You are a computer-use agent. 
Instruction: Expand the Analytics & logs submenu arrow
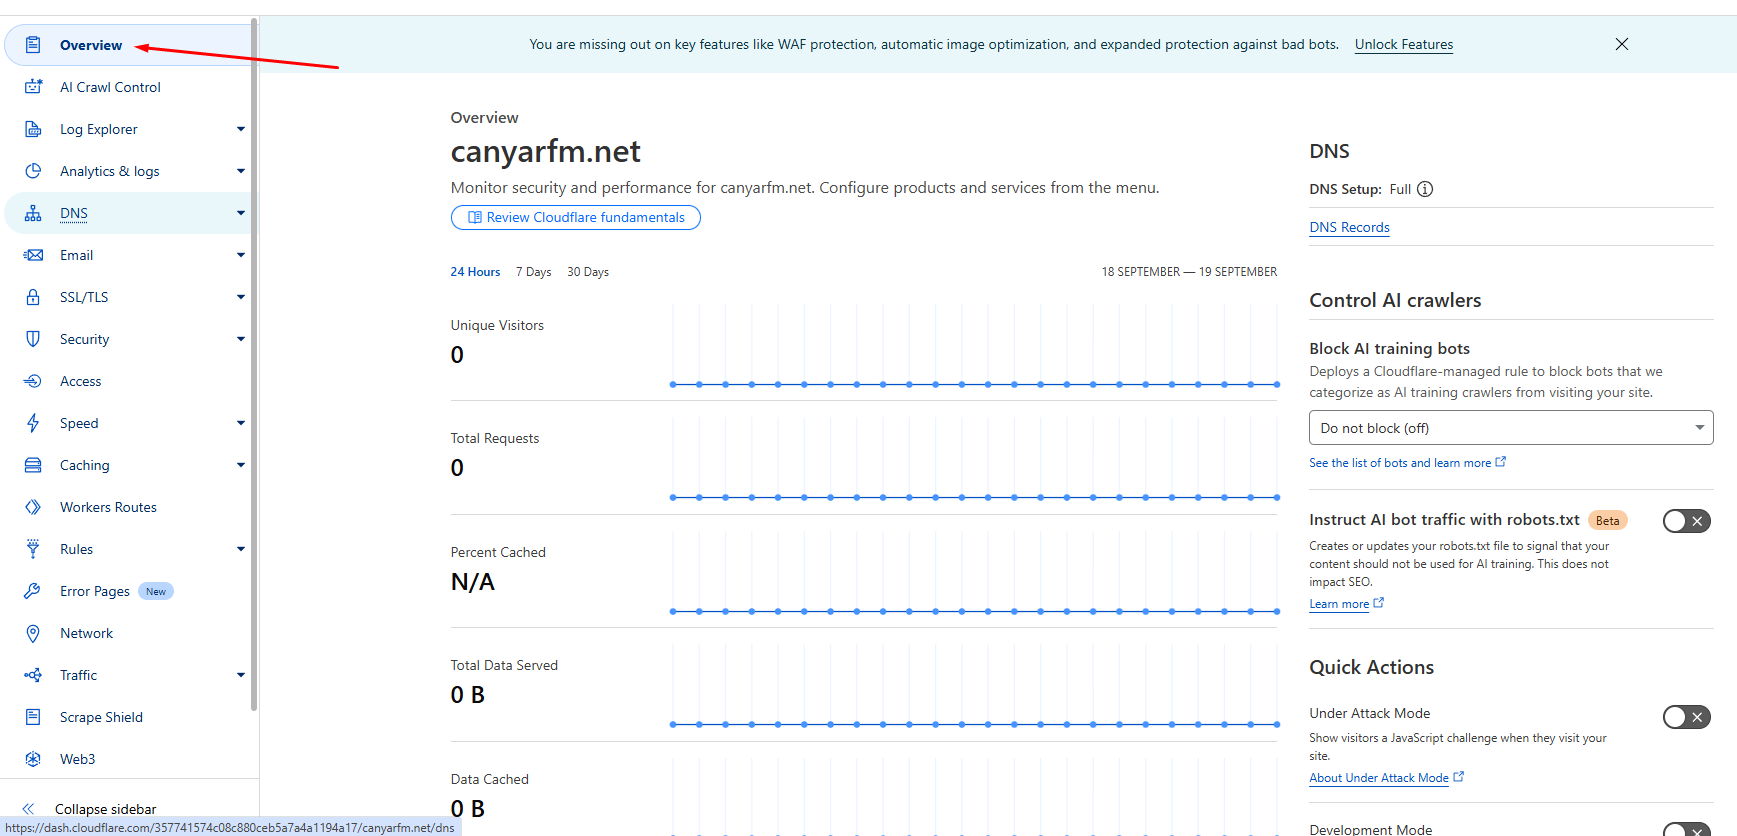[241, 171]
